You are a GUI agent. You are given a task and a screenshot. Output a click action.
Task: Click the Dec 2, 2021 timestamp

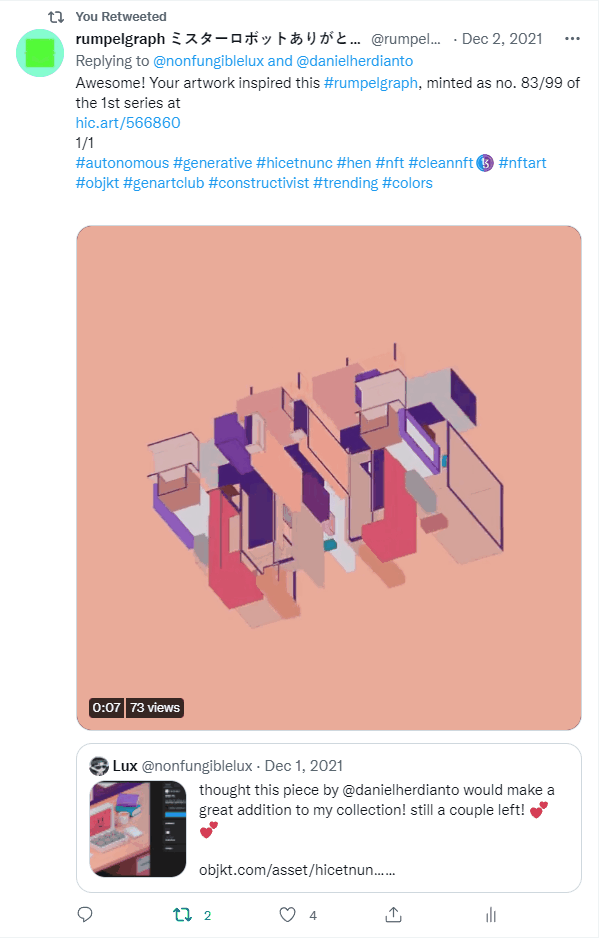click(x=501, y=39)
